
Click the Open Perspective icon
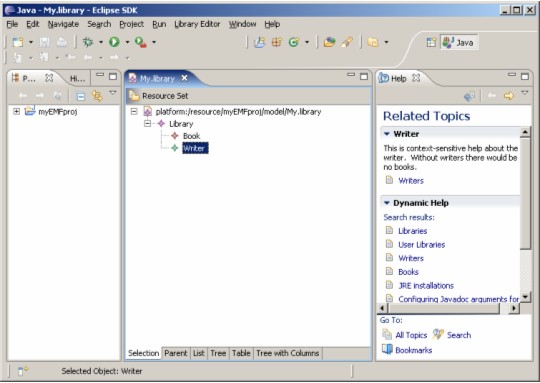[x=431, y=42]
